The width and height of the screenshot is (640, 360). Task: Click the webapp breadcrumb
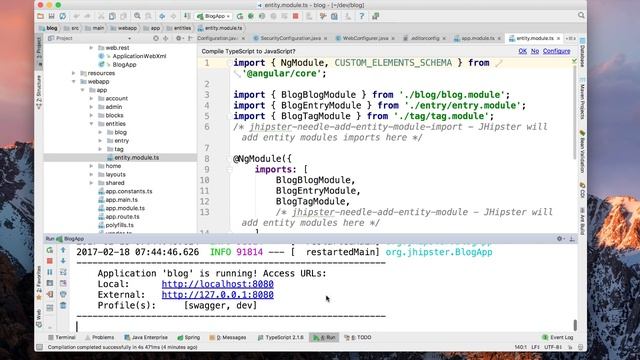click(x=123, y=28)
